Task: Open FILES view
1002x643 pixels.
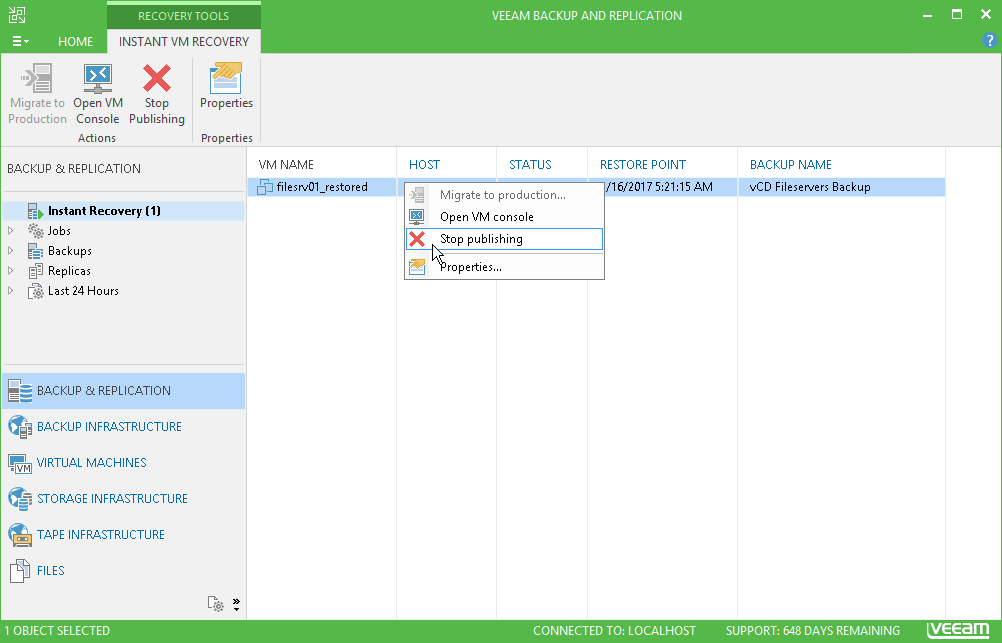Action: pyautogui.click(x=124, y=570)
